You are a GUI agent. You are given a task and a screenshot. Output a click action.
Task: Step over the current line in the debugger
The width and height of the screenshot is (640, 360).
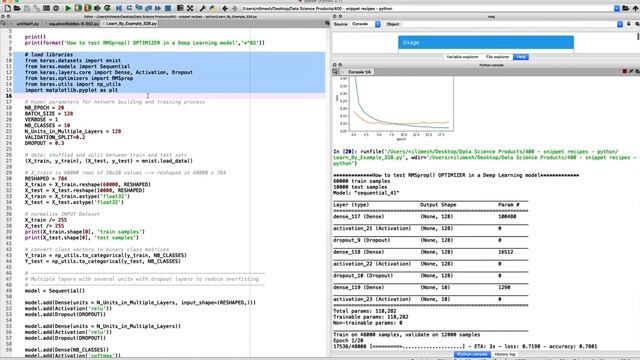point(129,8)
